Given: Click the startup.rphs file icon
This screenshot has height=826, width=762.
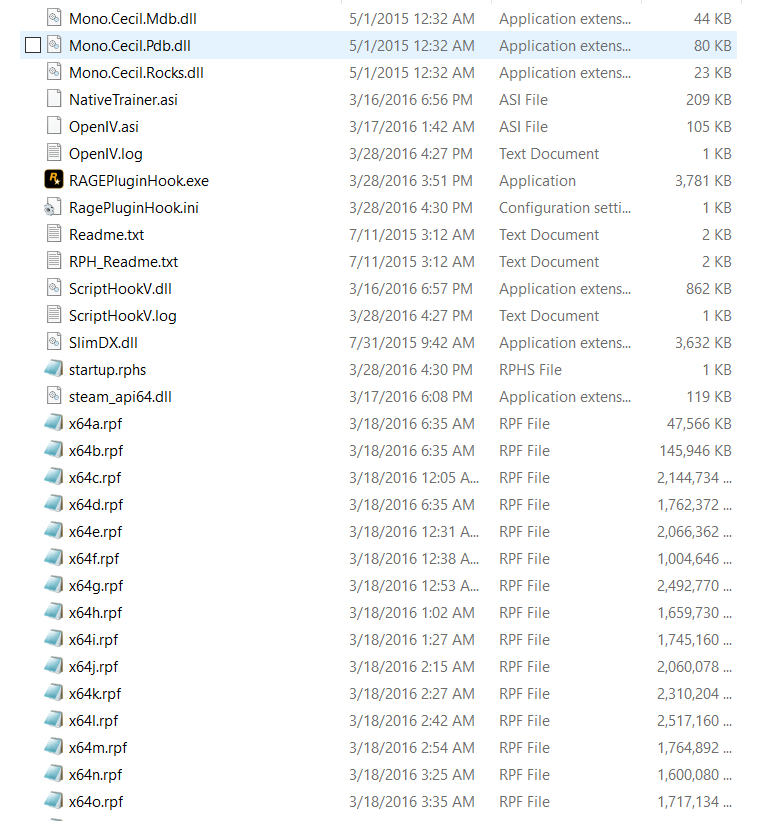Looking at the screenshot, I should point(54,368).
